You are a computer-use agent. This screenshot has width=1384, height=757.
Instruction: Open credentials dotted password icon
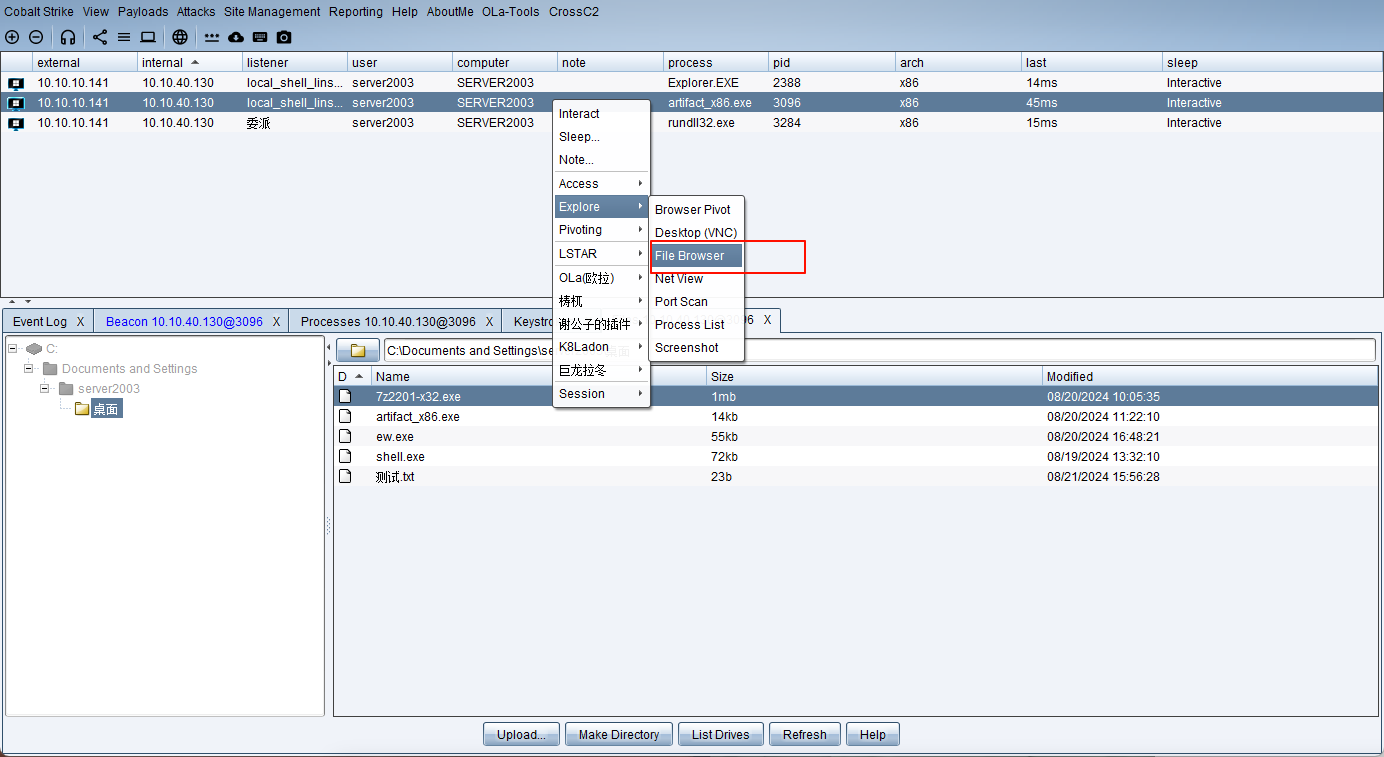(212, 37)
